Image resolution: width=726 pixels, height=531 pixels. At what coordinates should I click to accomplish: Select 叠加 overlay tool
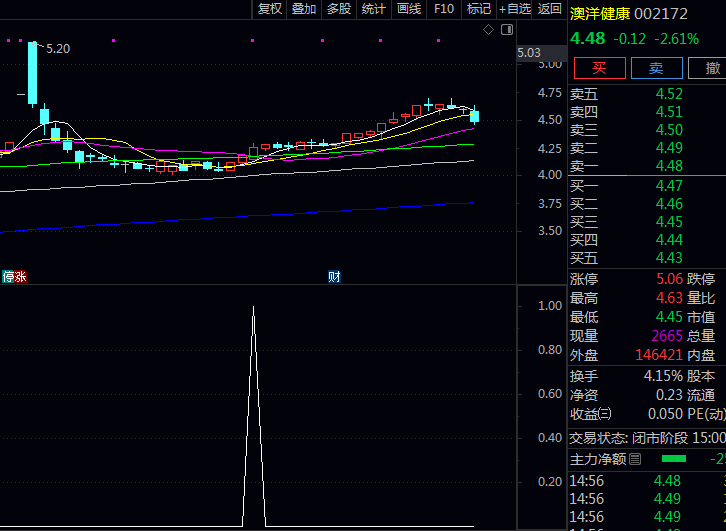304,9
